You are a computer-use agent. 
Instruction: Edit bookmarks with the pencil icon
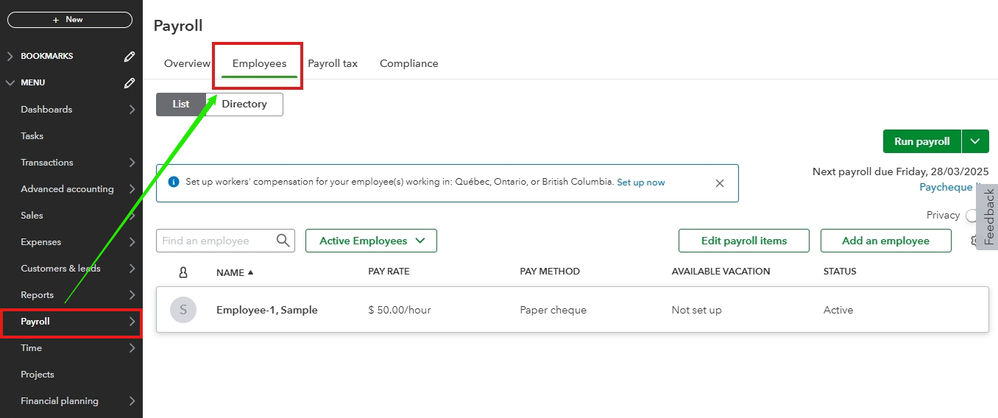click(x=129, y=56)
